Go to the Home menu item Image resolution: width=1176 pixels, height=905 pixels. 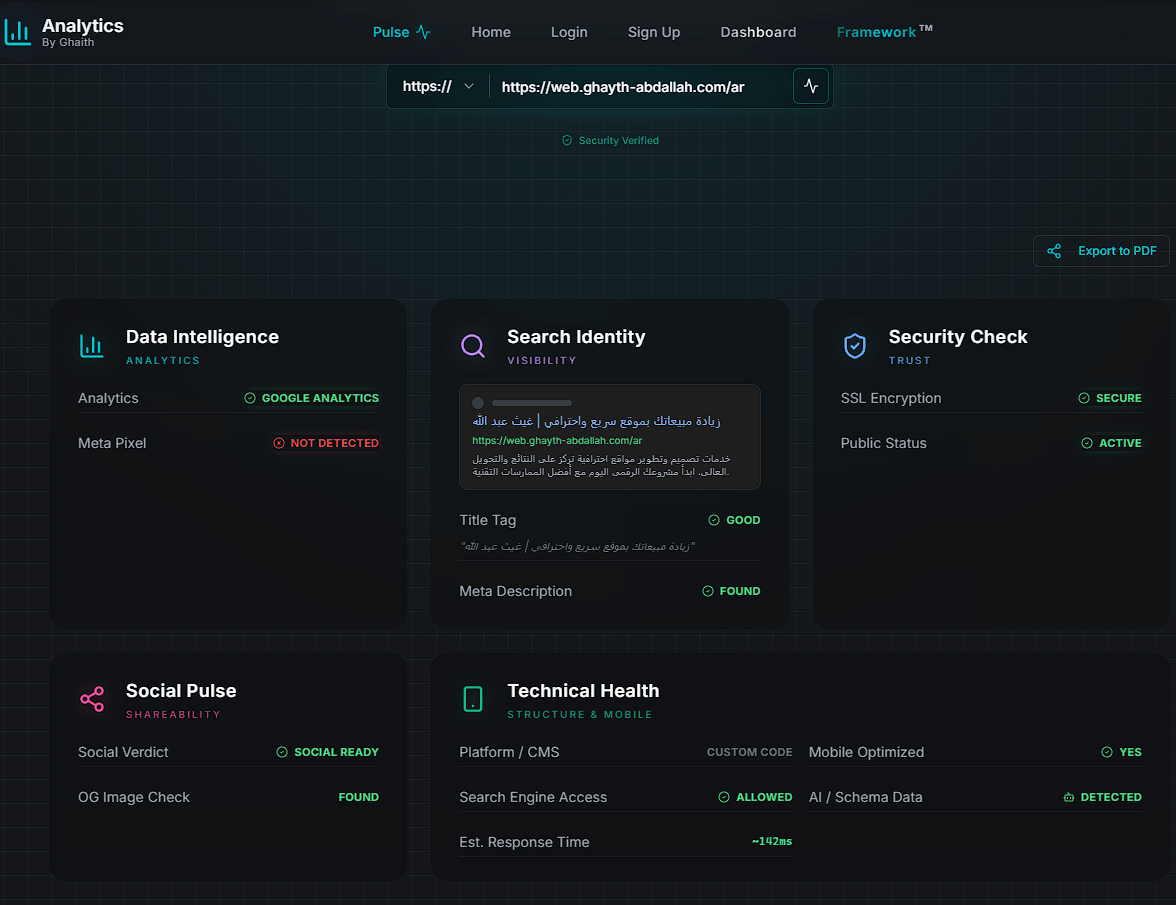pos(491,32)
